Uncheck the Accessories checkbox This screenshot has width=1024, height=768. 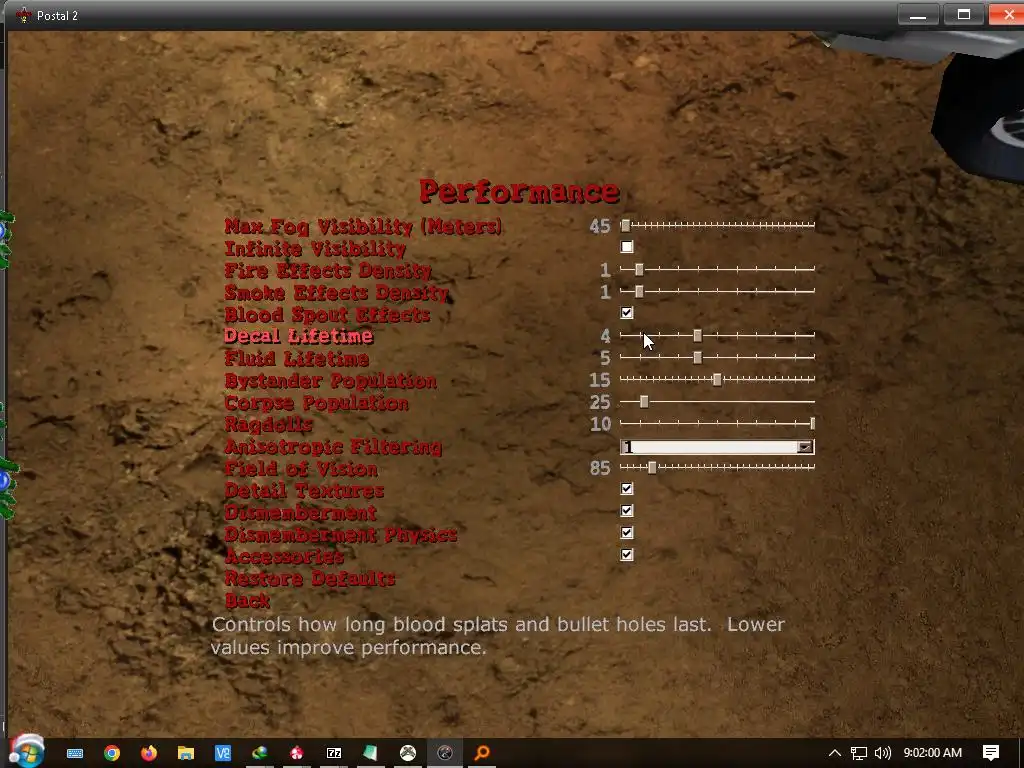pos(627,555)
